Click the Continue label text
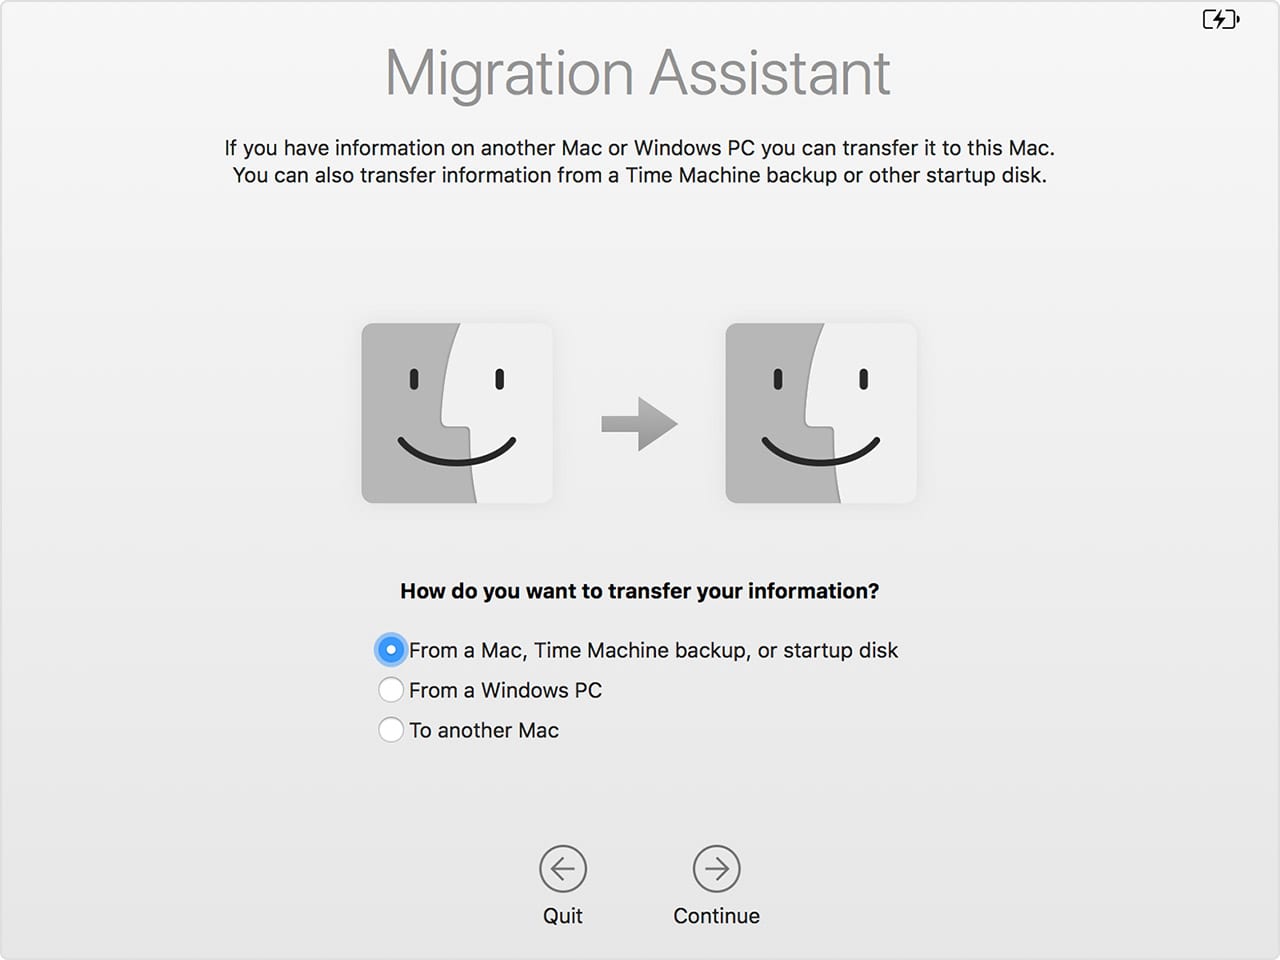 coord(716,915)
